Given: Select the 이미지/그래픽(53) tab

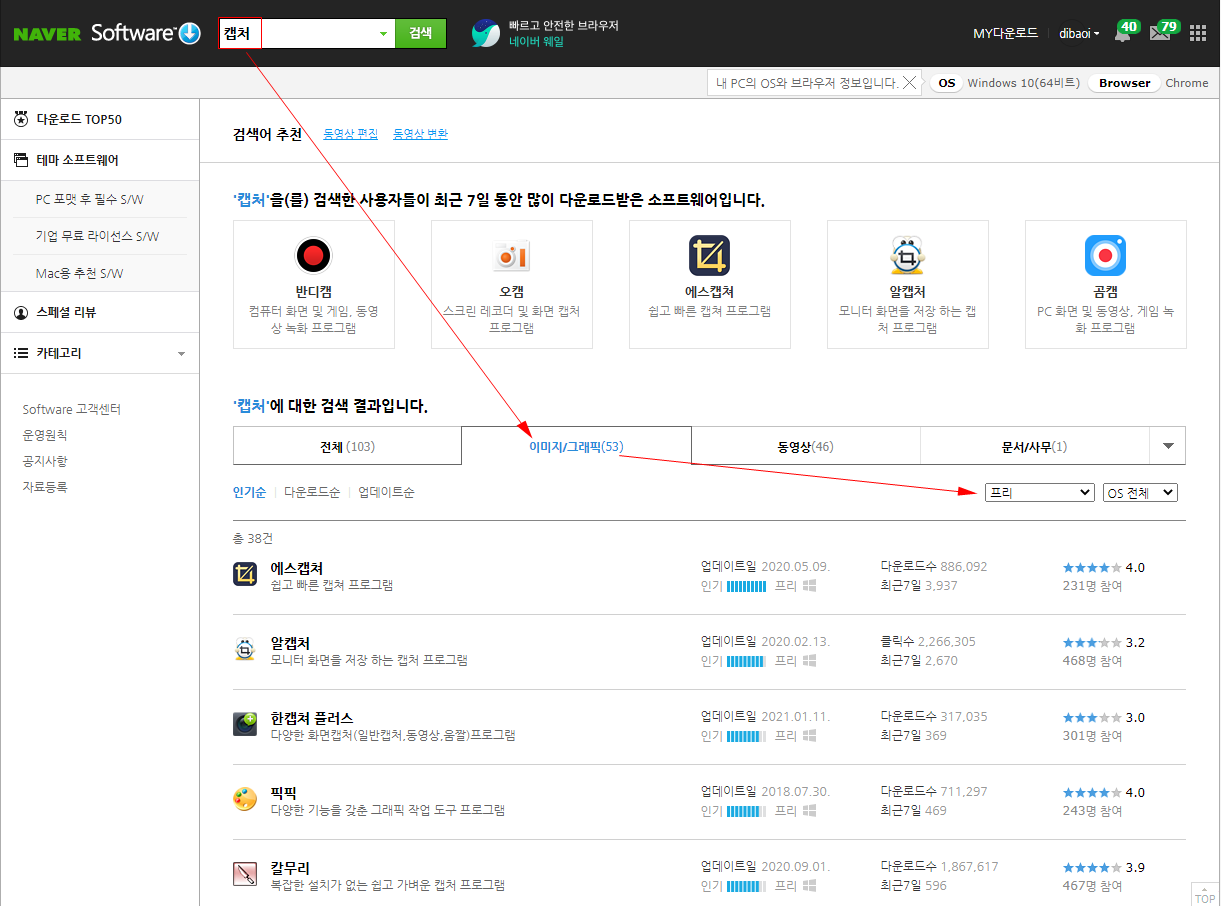Looking at the screenshot, I should [576, 446].
